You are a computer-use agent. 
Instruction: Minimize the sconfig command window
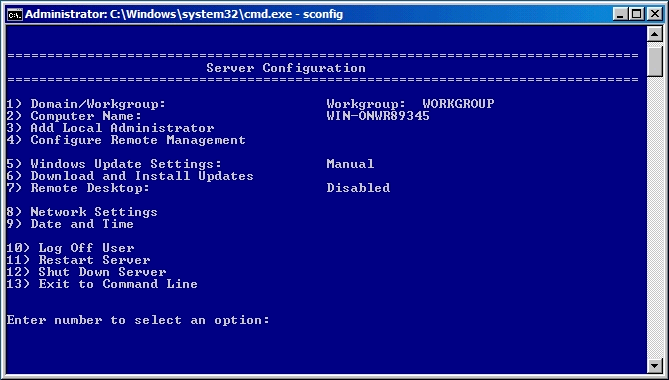click(x=620, y=14)
